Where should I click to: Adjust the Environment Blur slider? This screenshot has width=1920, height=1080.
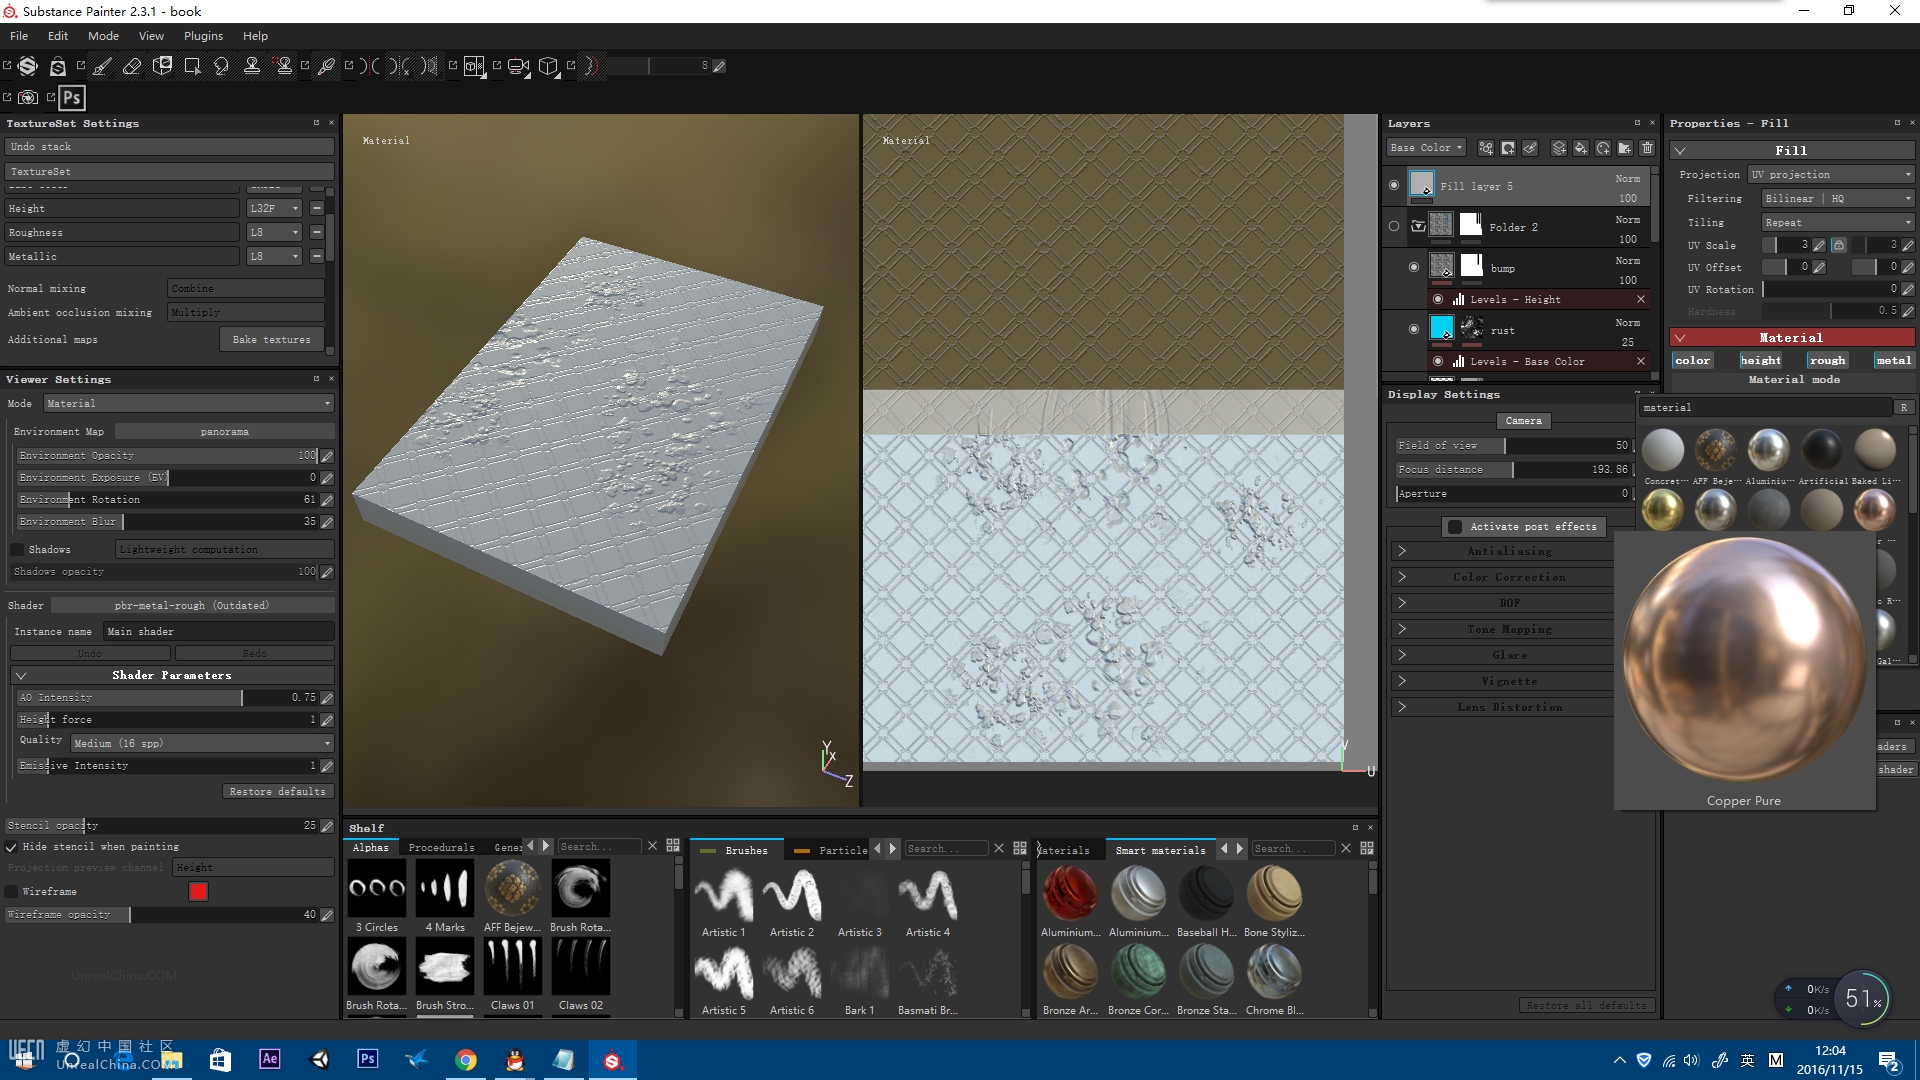167,521
